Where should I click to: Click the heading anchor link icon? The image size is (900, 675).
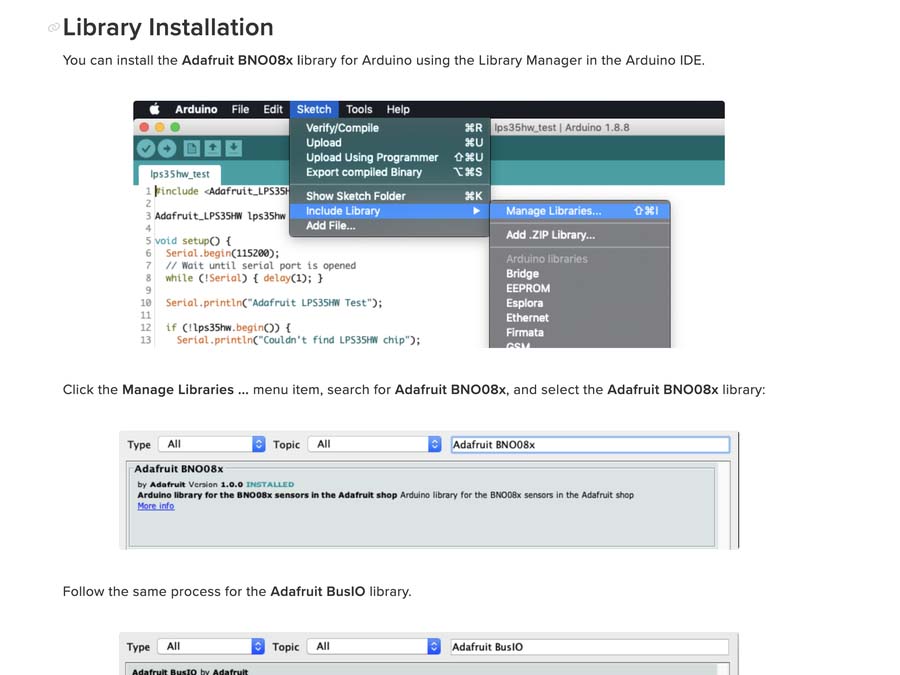tap(53, 28)
